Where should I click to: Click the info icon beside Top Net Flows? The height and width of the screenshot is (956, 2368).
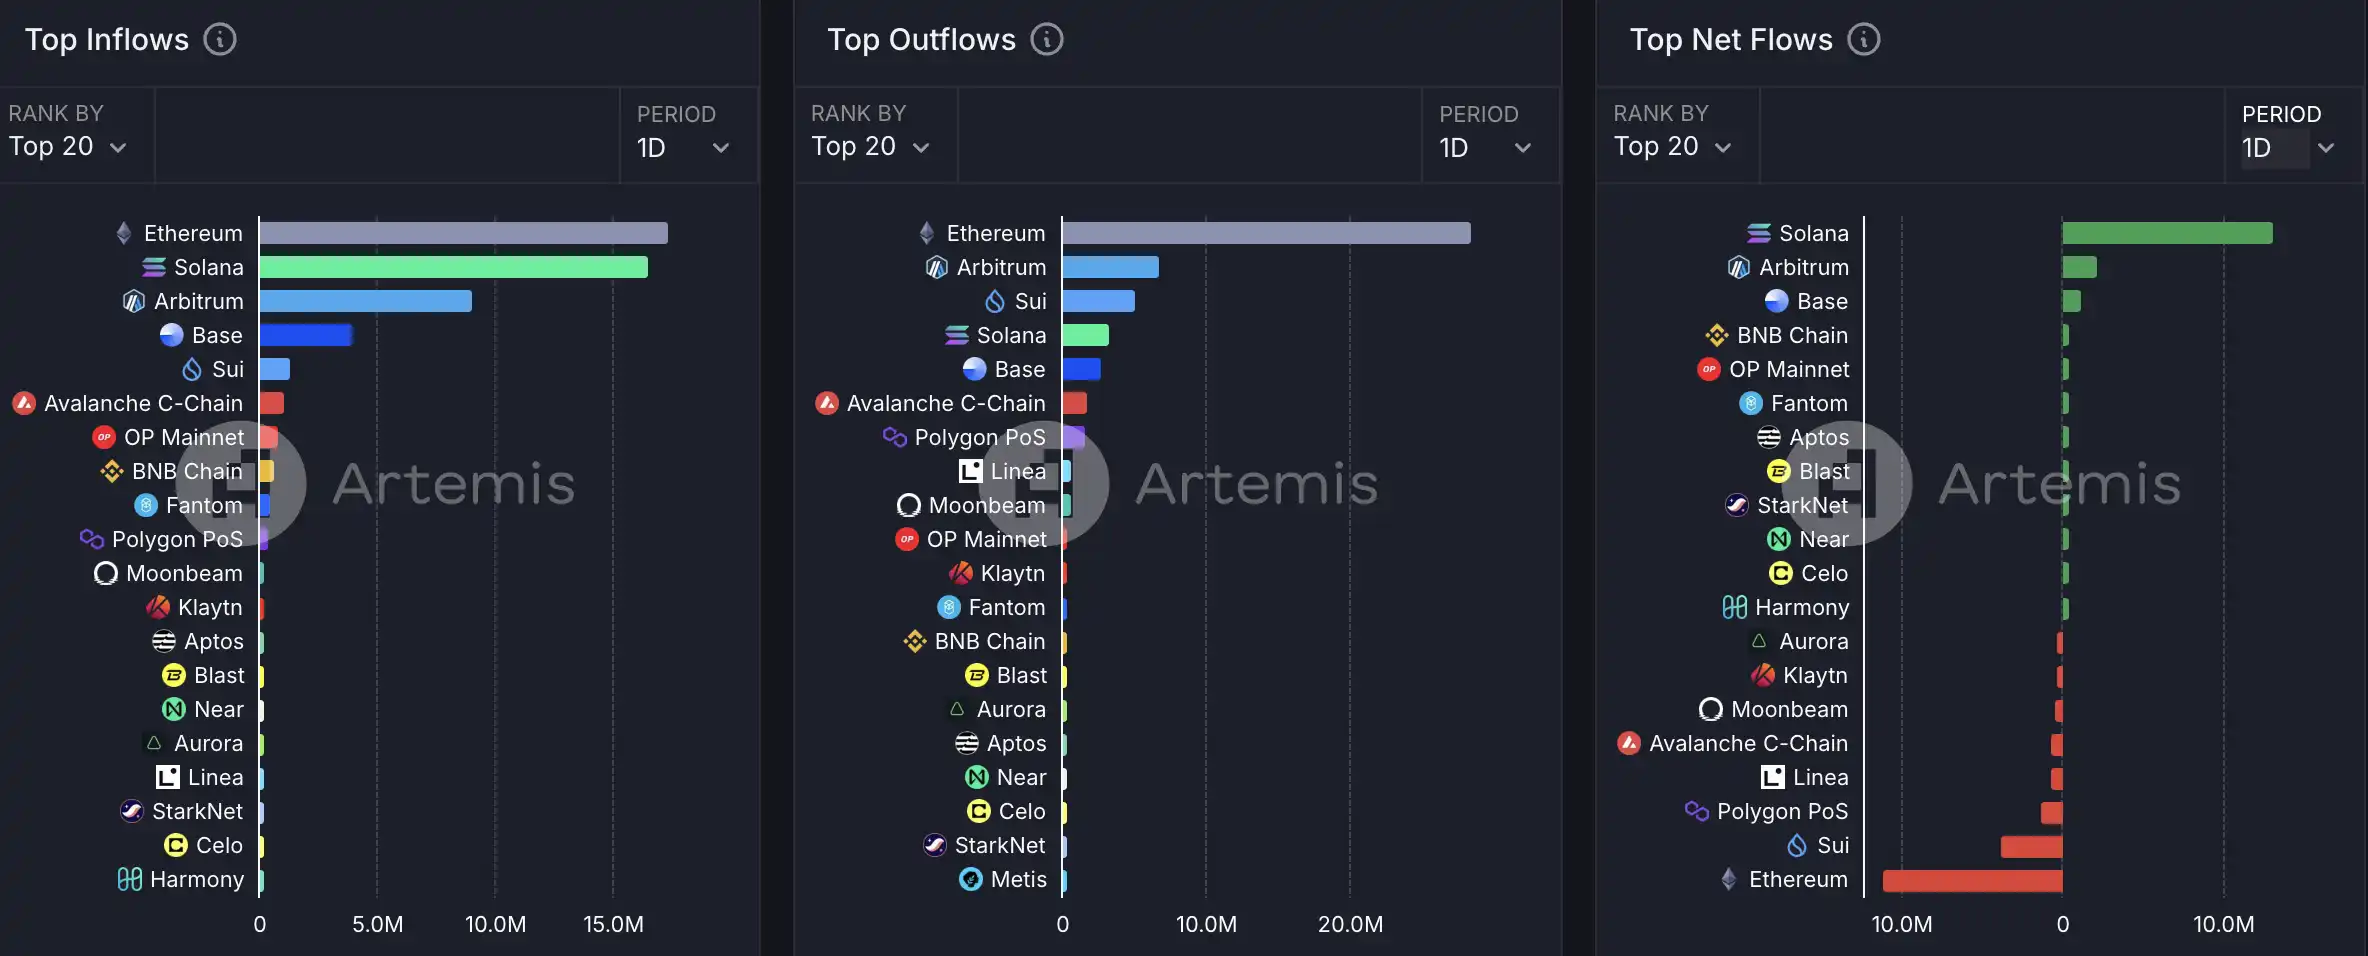pos(1863,40)
